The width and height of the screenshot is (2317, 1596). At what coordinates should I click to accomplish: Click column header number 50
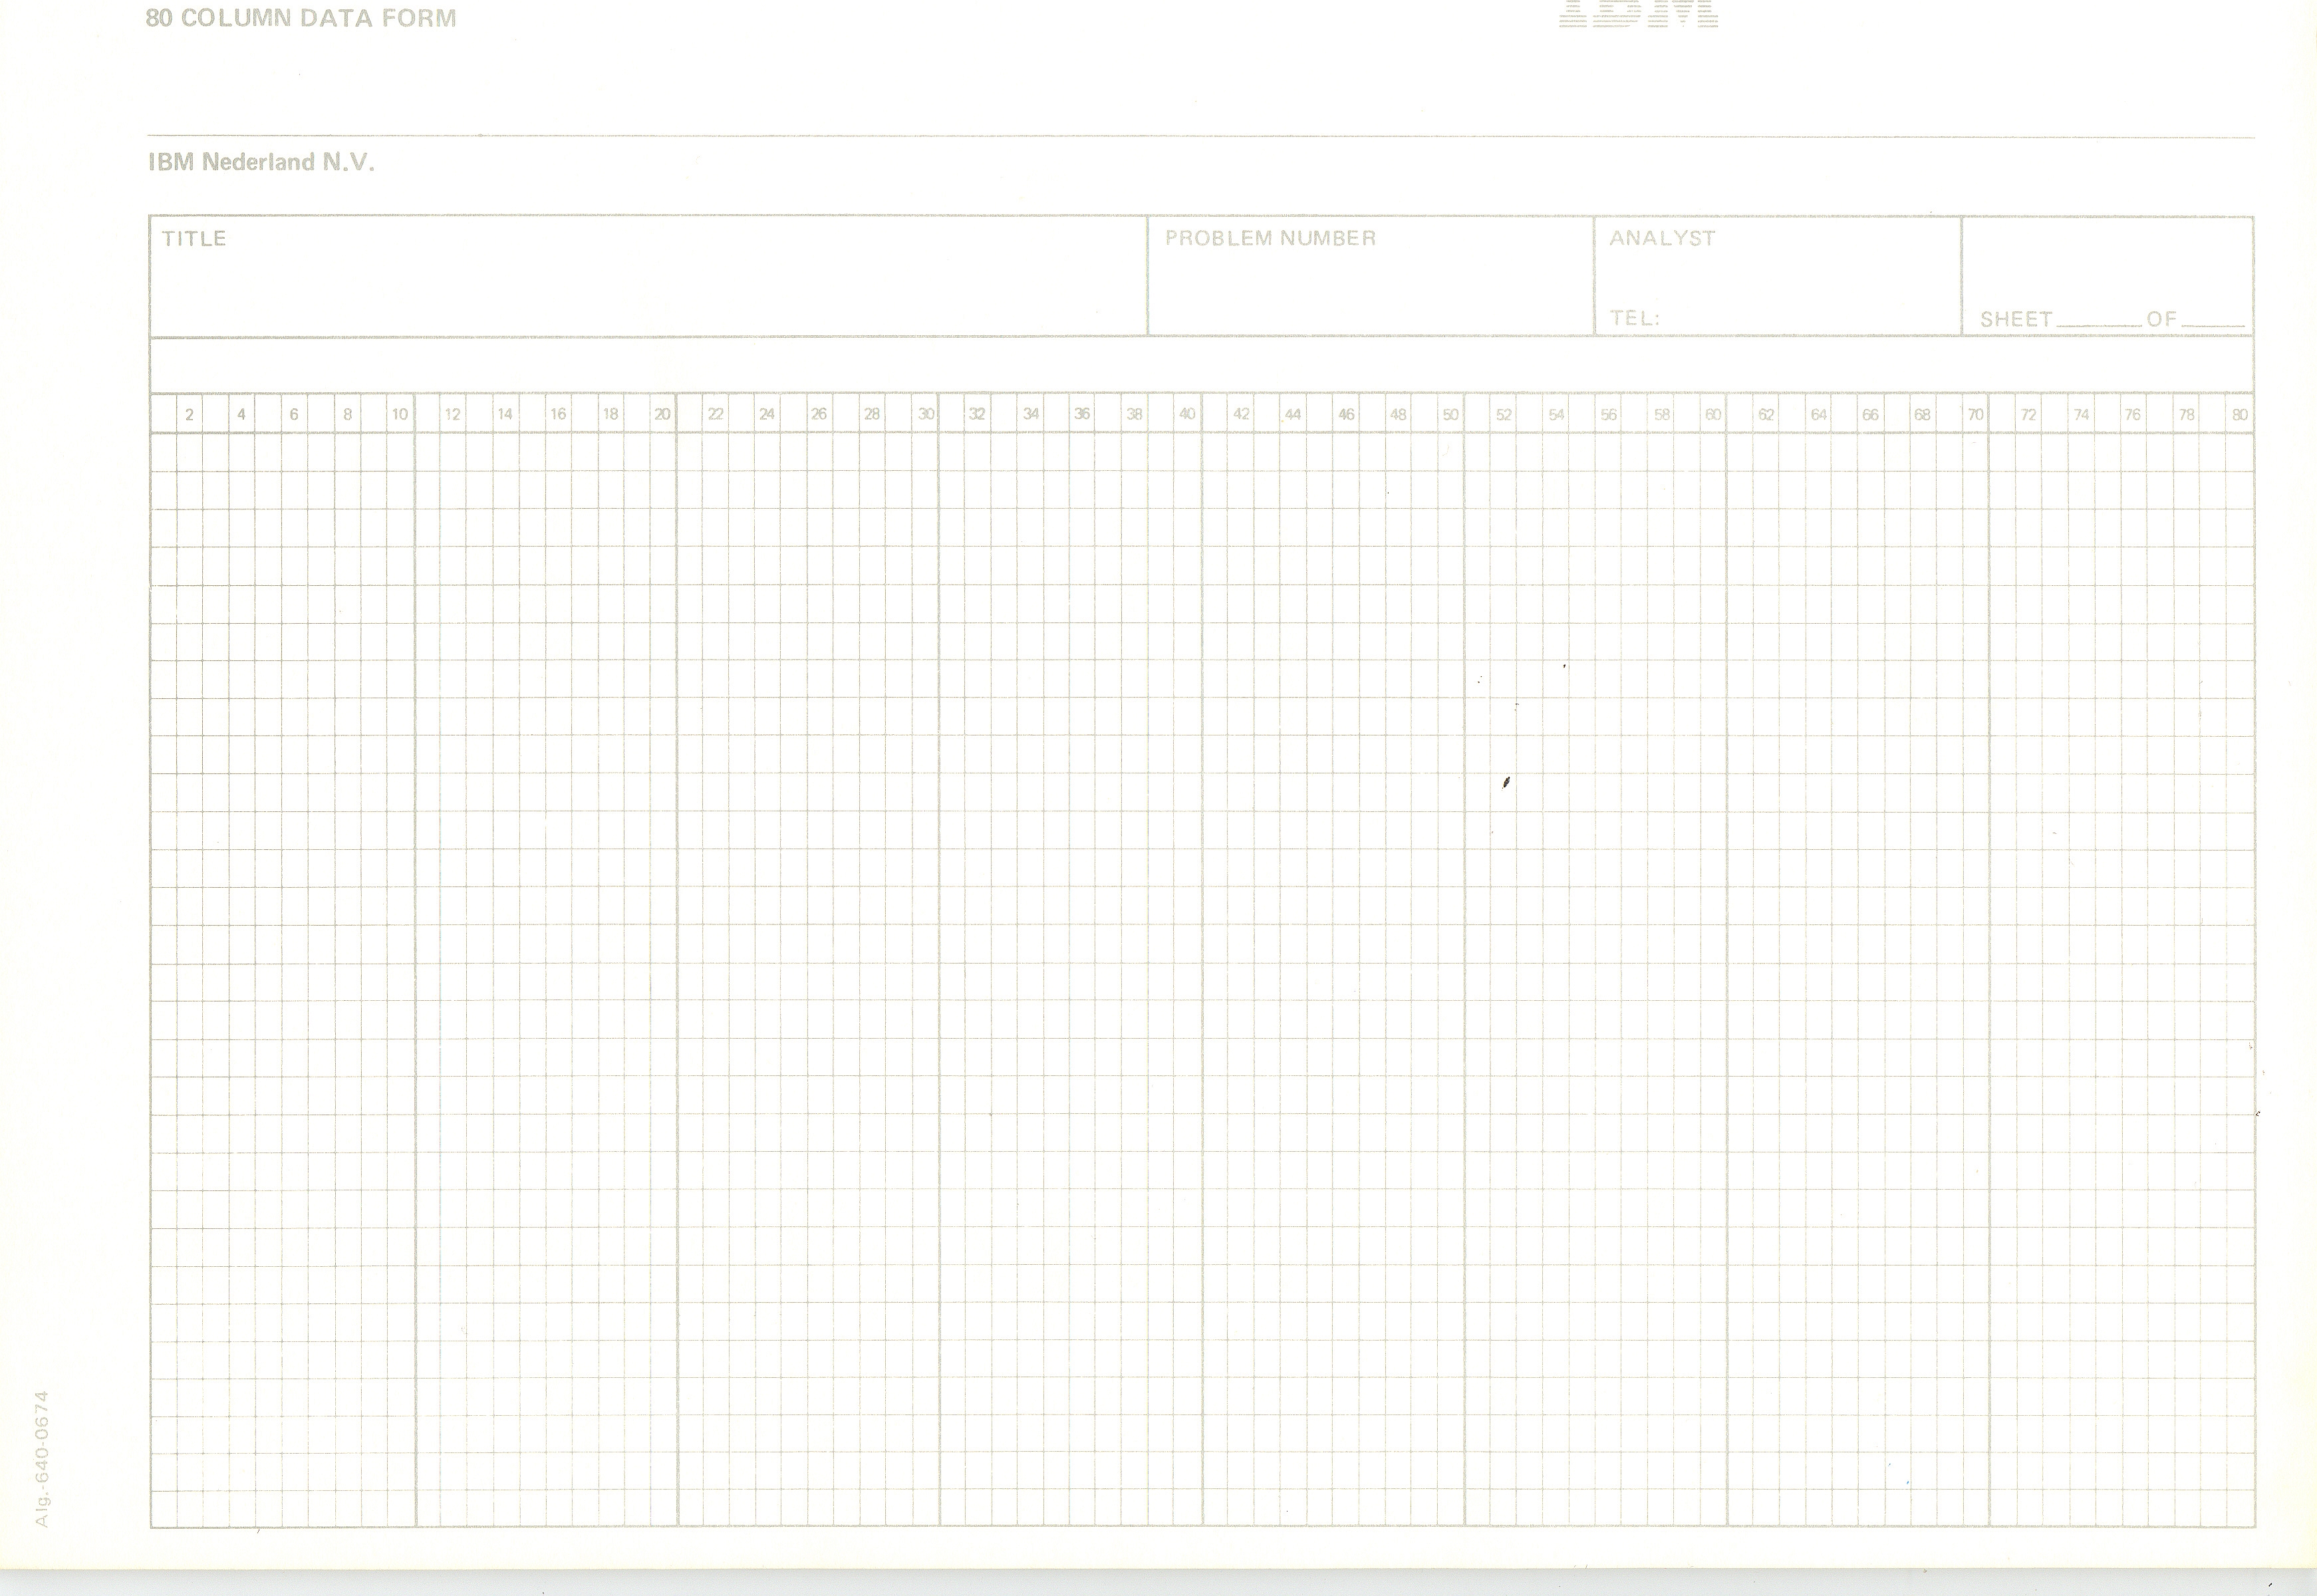(x=1450, y=415)
